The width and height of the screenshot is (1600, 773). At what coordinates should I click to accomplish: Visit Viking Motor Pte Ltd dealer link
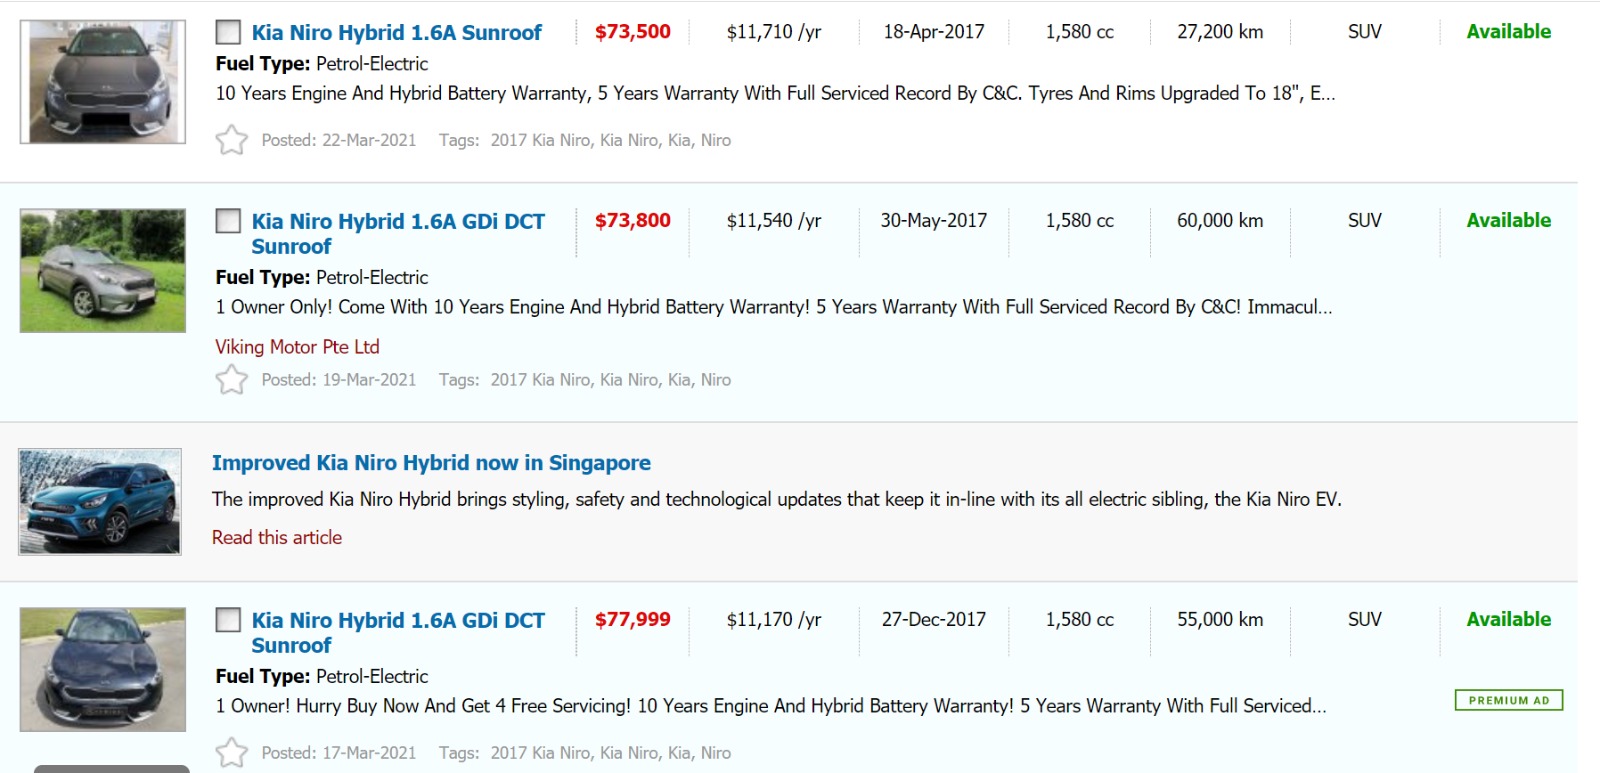(297, 346)
